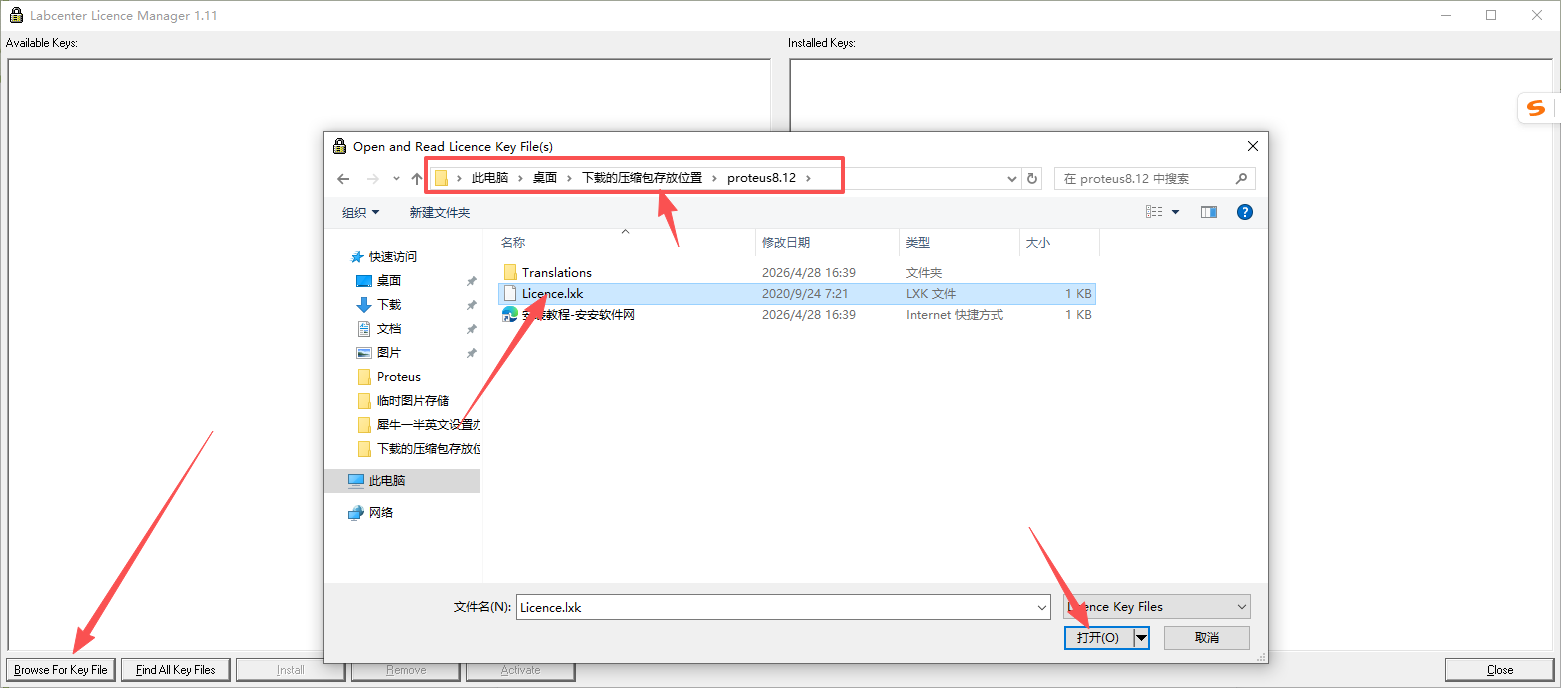Screen dimensions: 1561x688
Task: Unpin 下载 using its pin icon
Action: pos(472,305)
